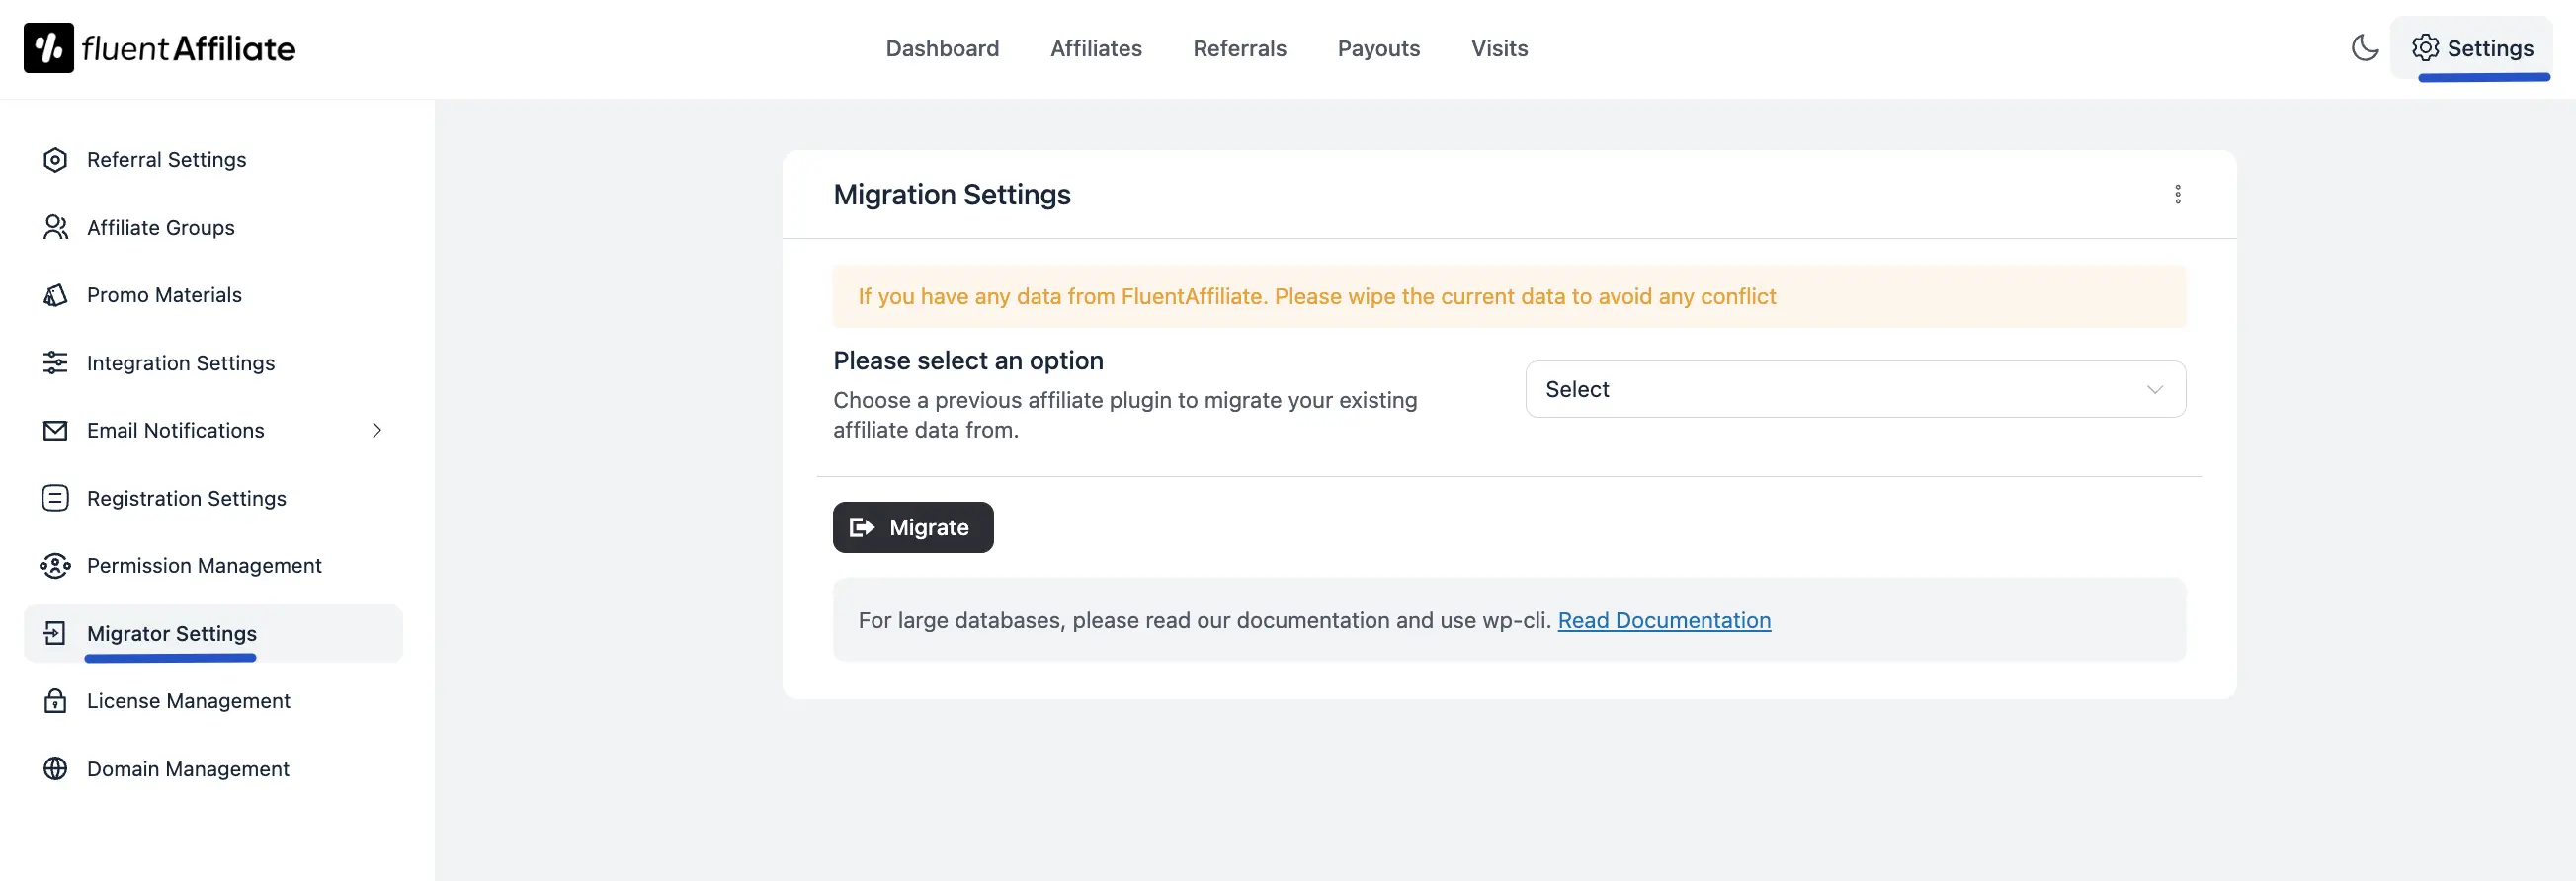Screen dimensions: 2576x881
Task: Click the 'For large databases' note text
Action: pyautogui.click(x=1204, y=620)
